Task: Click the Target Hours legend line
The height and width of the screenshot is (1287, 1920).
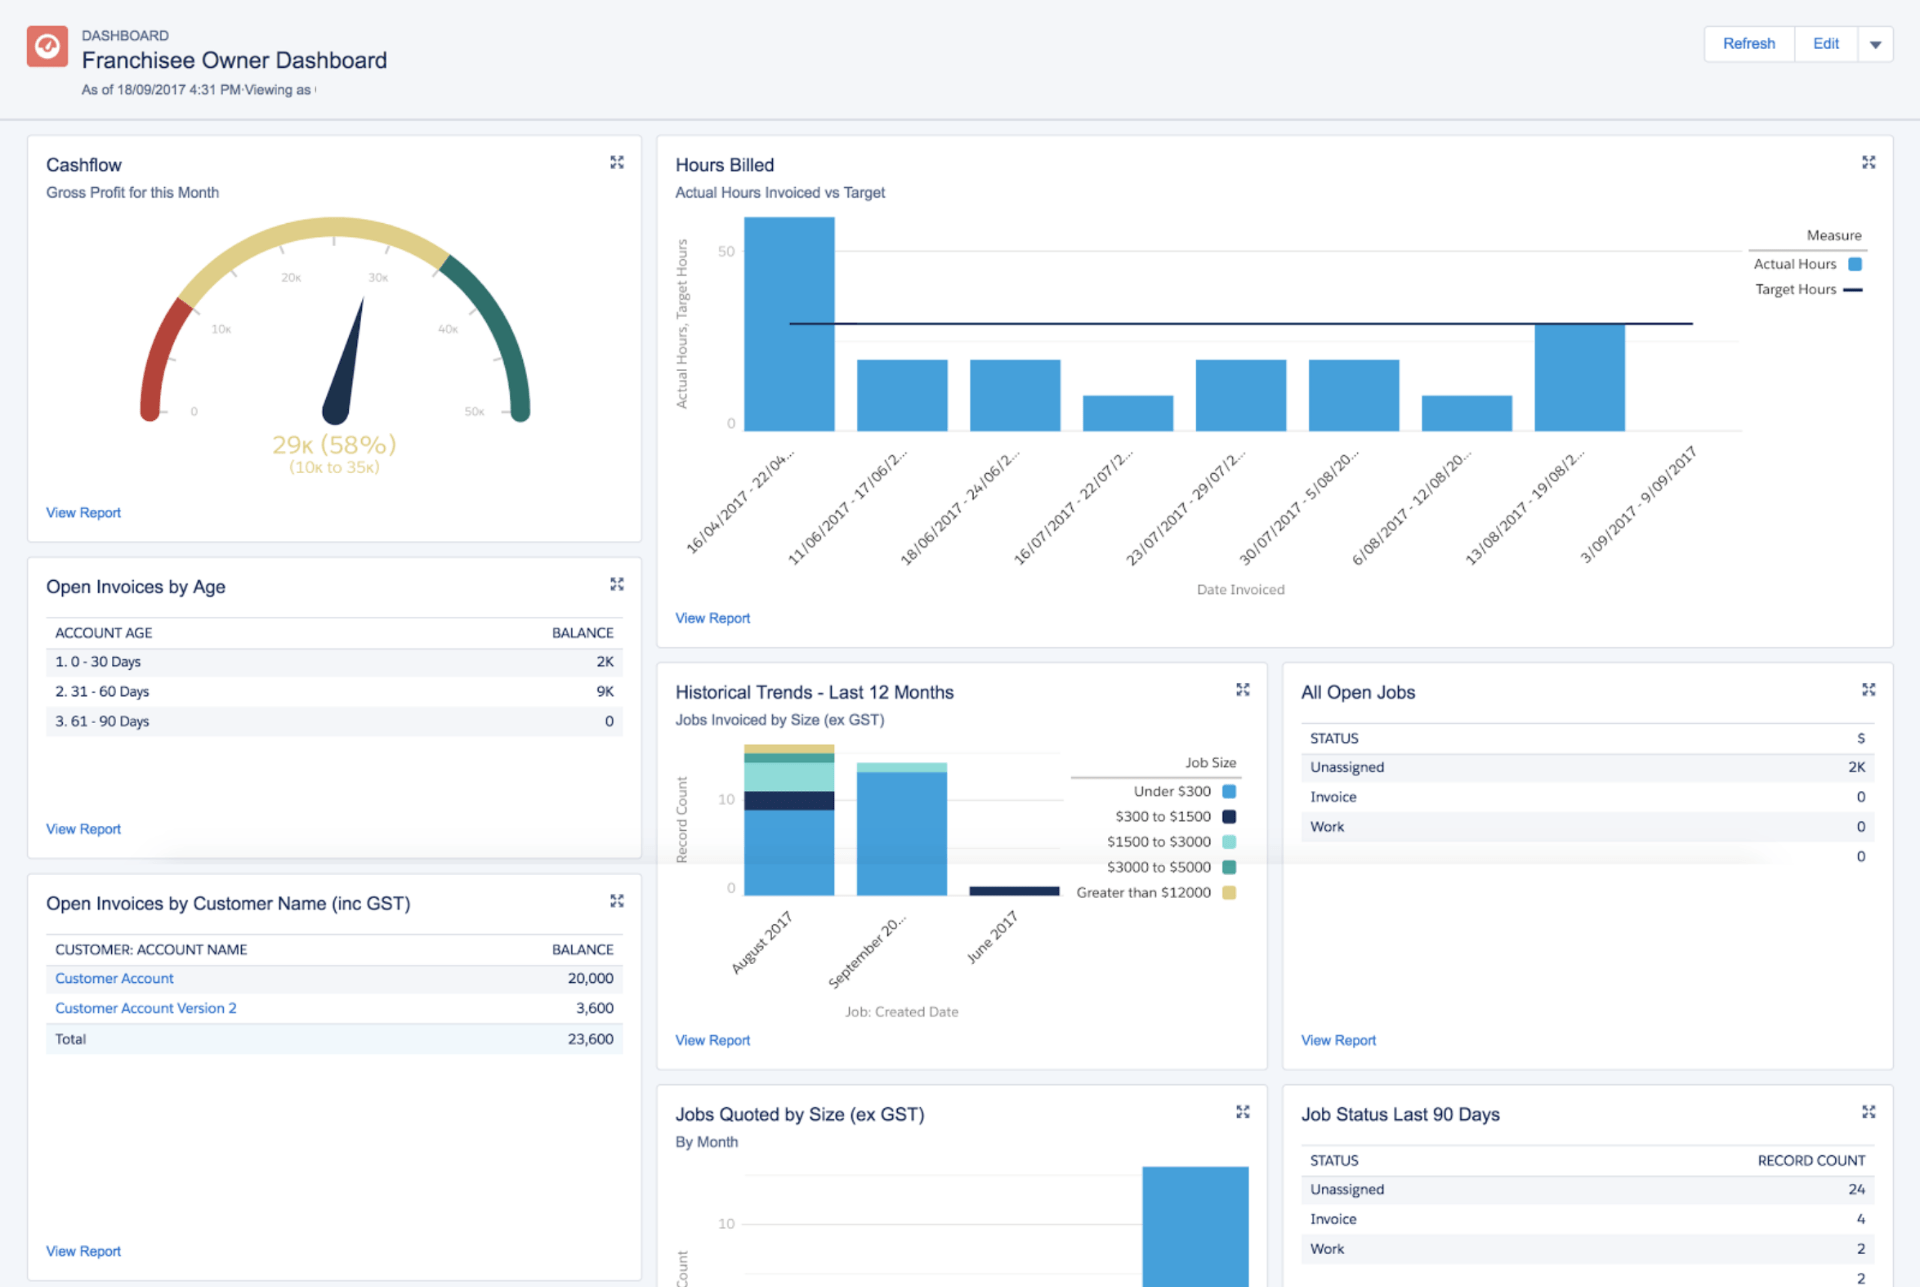Action: pos(1853,290)
